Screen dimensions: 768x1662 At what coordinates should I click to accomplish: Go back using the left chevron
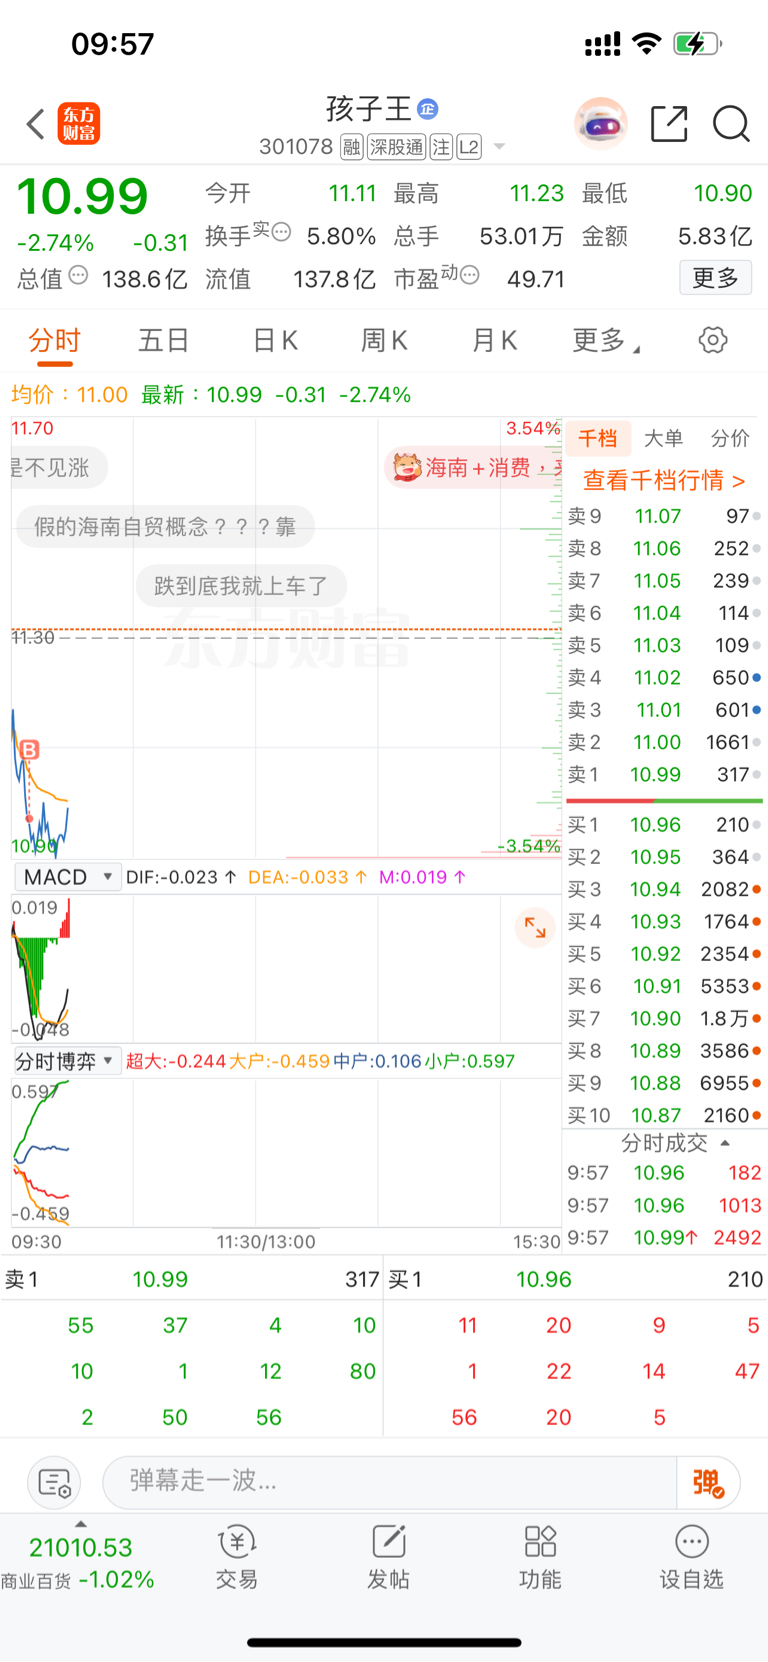(36, 124)
